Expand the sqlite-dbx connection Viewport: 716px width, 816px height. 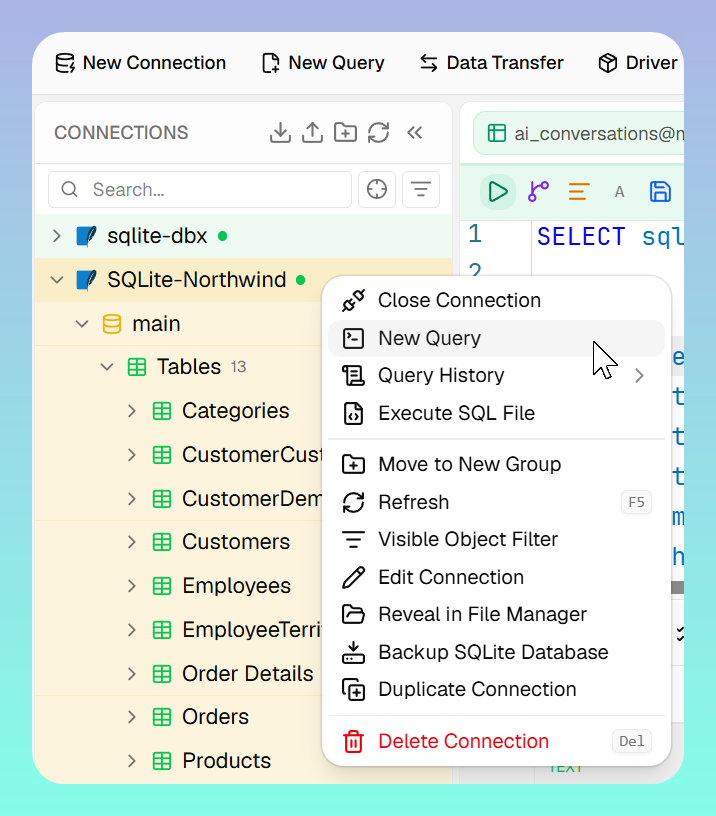coord(57,236)
